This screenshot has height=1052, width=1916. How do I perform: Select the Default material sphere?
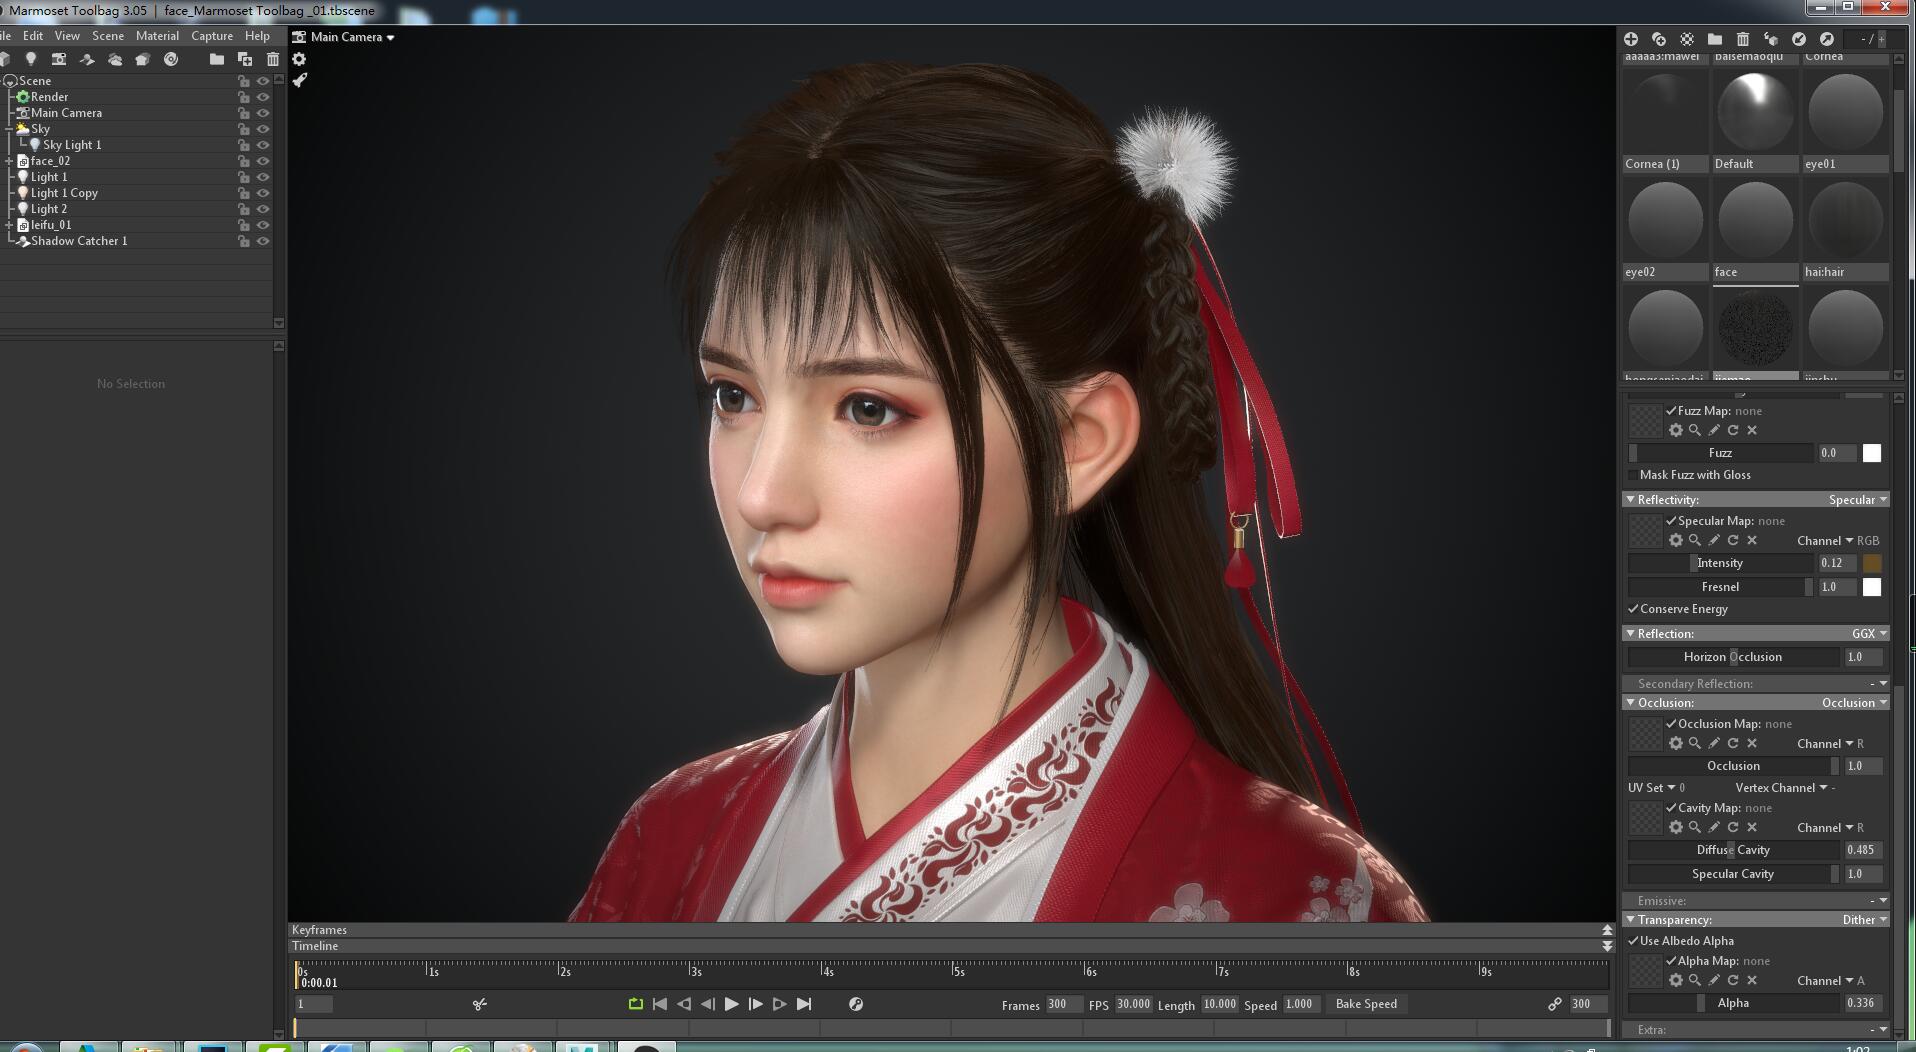point(1755,112)
